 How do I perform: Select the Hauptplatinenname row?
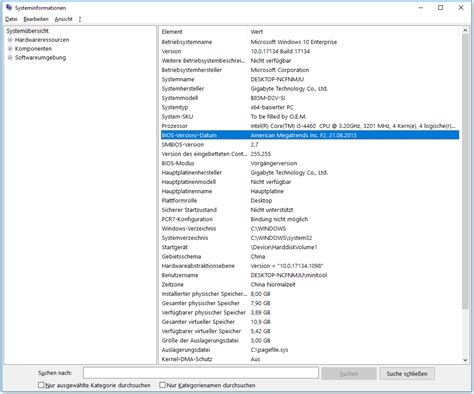(310, 191)
